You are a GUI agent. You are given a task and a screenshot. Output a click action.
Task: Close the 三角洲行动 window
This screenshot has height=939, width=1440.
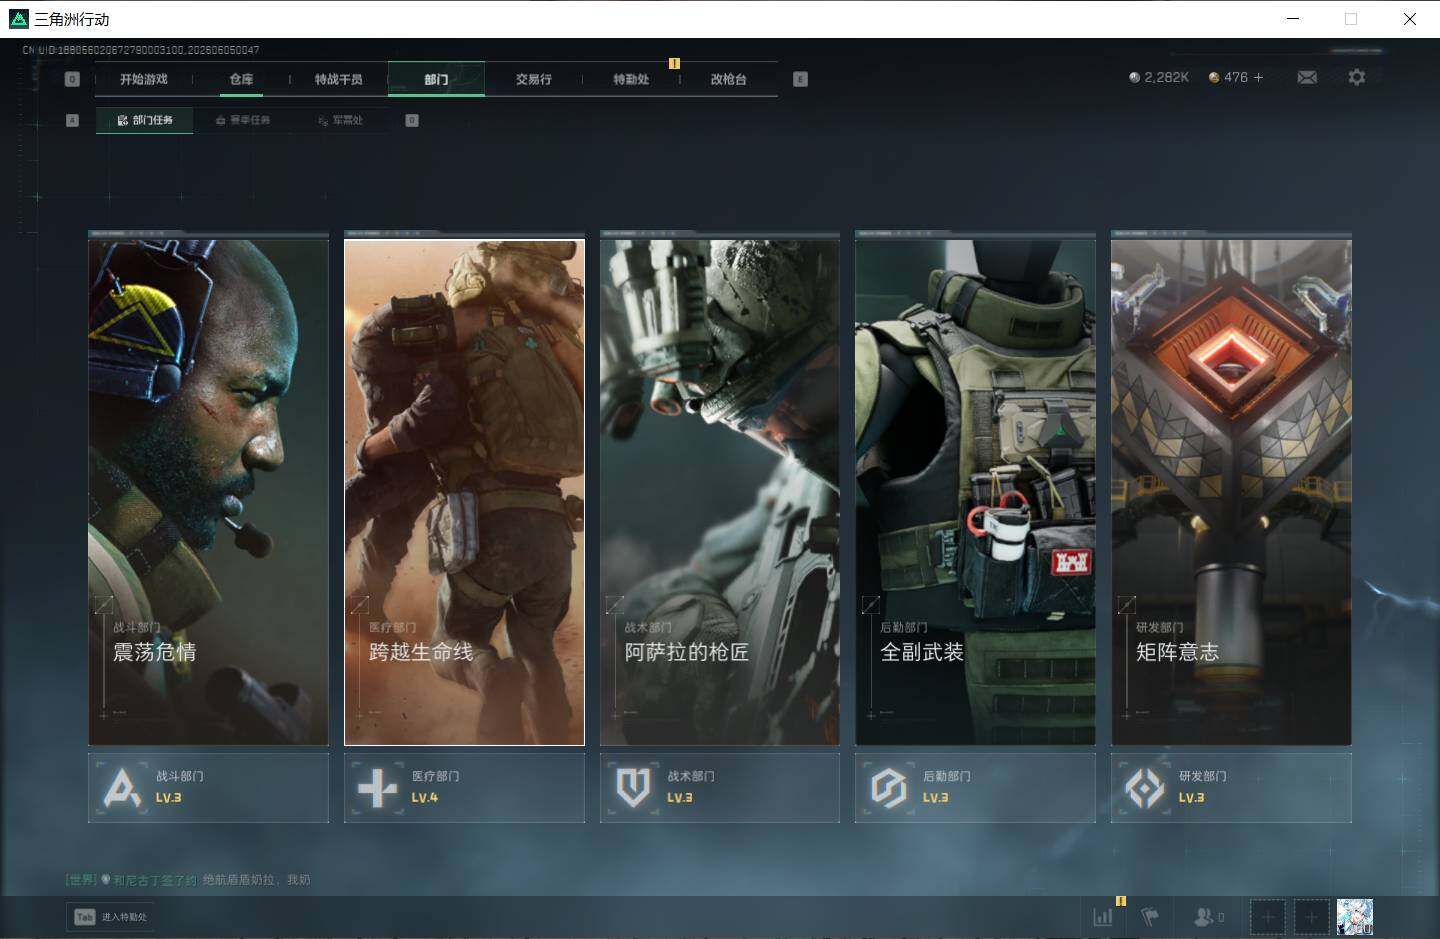point(1409,19)
